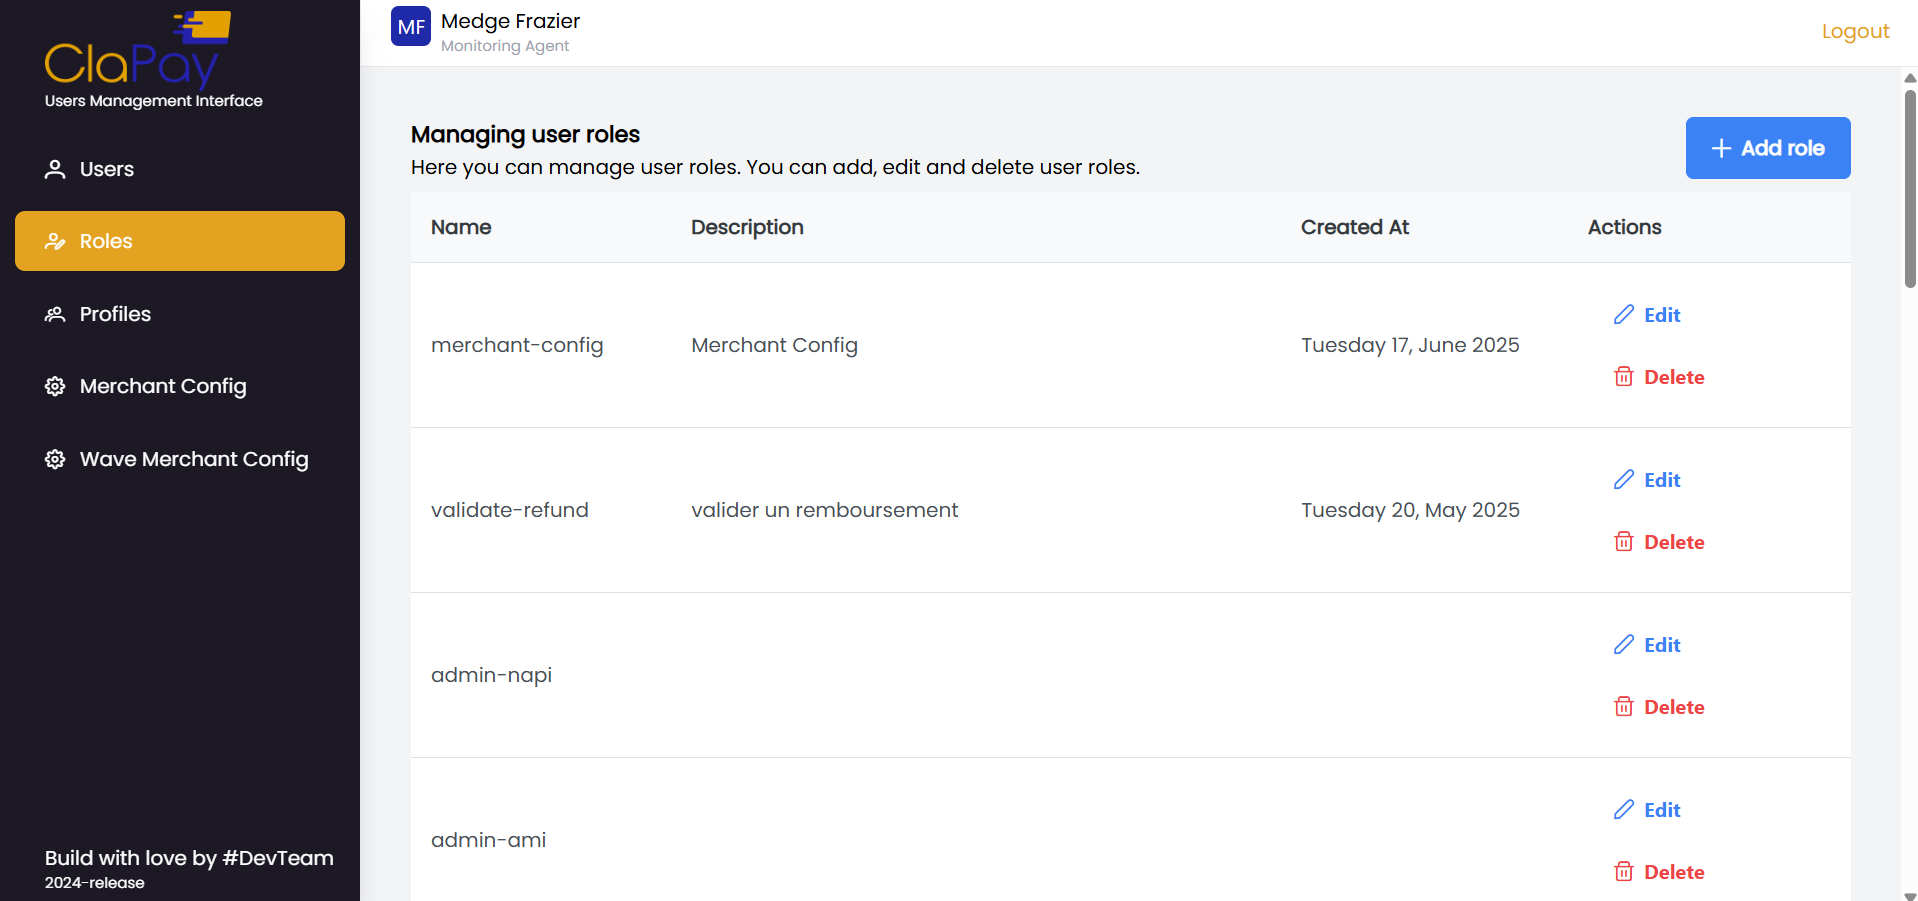Image resolution: width=1918 pixels, height=901 pixels.
Task: Click the gear icon beside Wave Merchant Config
Action: coord(55,459)
